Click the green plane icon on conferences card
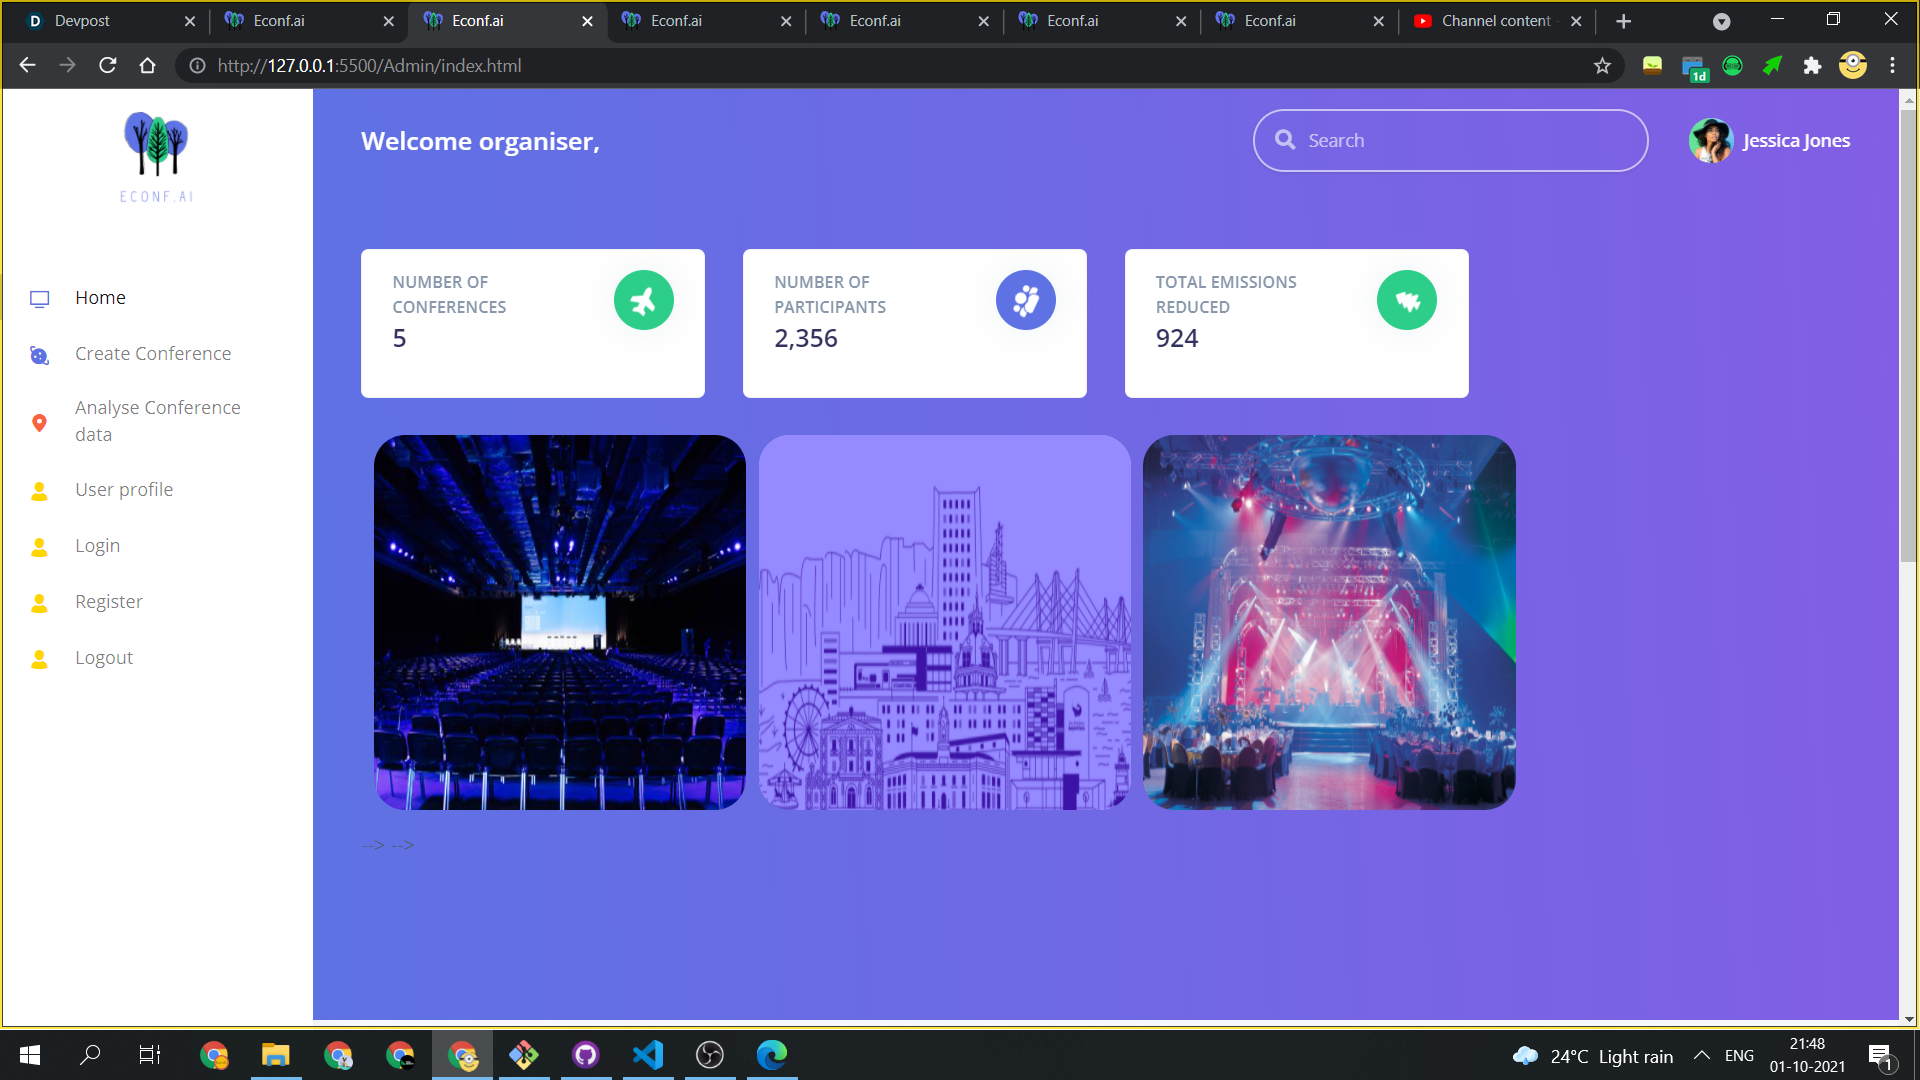This screenshot has height=1080, width=1920. pyautogui.click(x=643, y=300)
